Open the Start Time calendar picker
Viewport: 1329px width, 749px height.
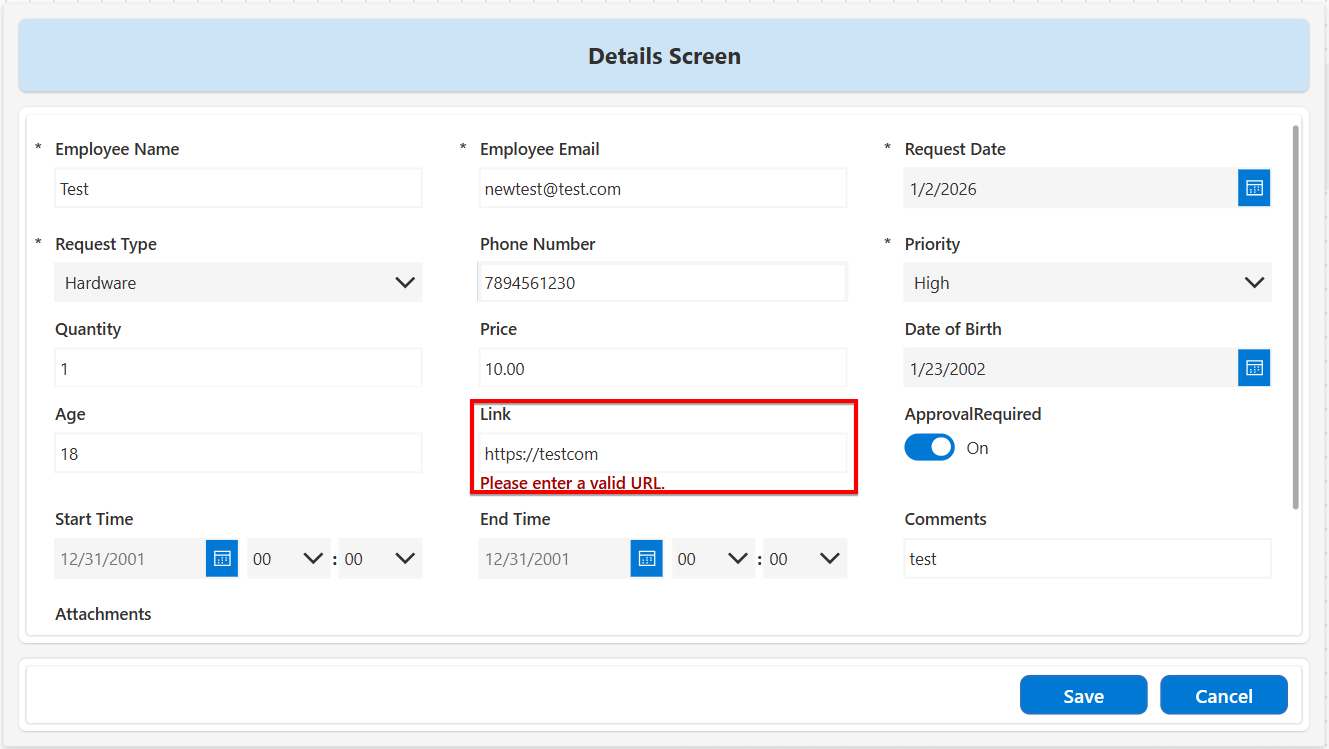(x=222, y=558)
